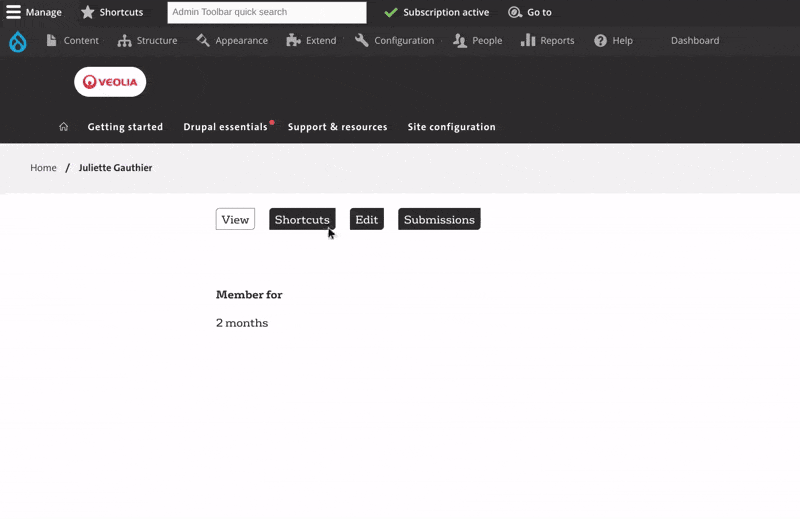Click the Subscription active checkmark

pos(391,12)
